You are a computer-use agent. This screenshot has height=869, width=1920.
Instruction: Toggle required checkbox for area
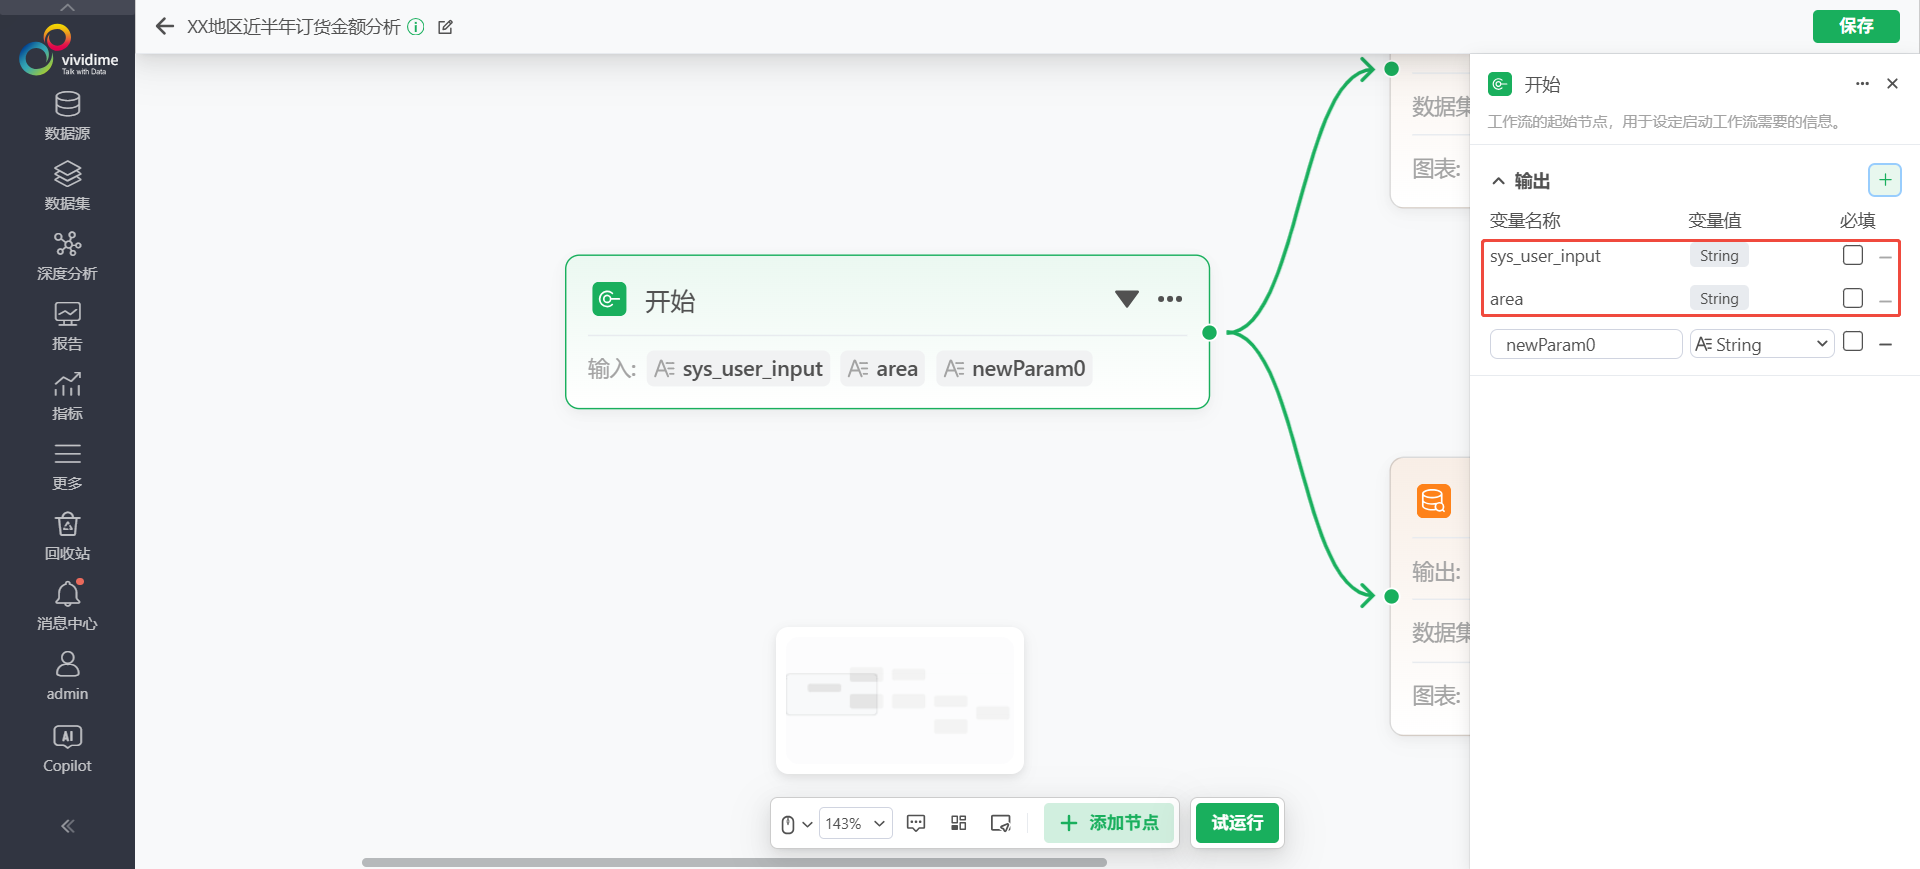pos(1852,298)
